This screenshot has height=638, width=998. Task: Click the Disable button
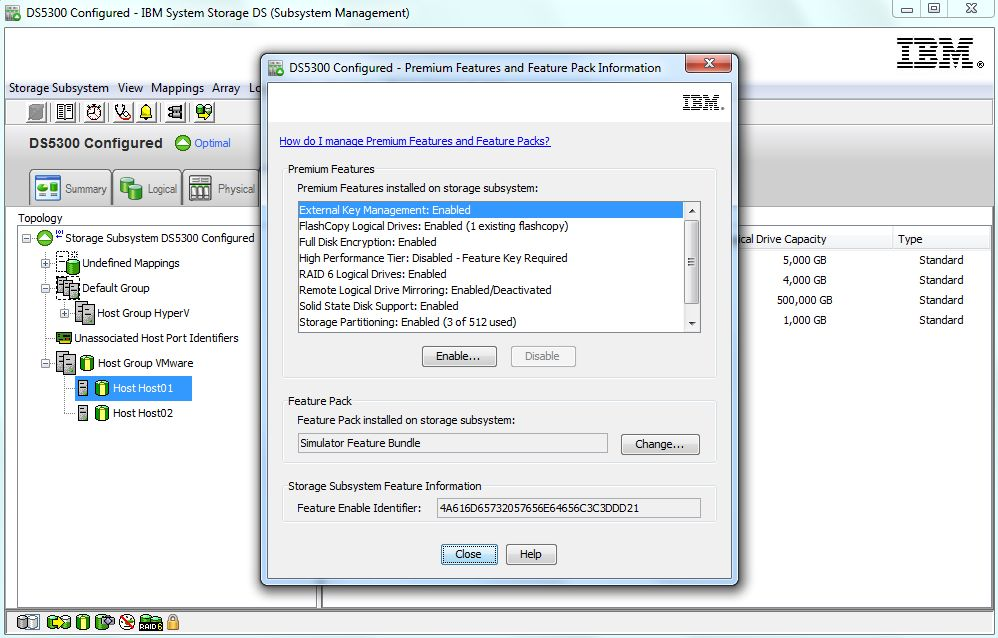tap(543, 357)
